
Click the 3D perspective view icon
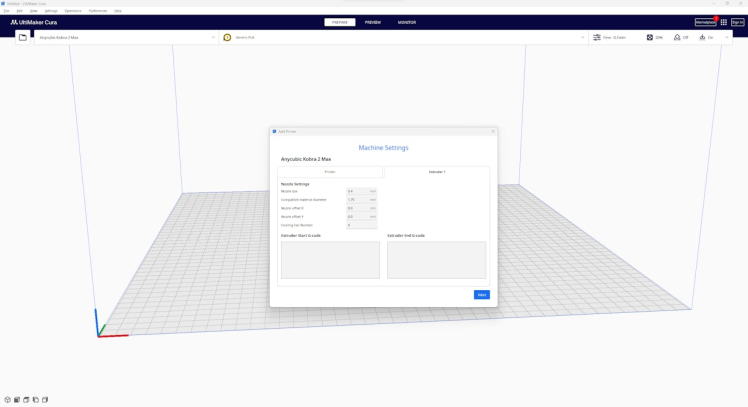click(x=8, y=400)
